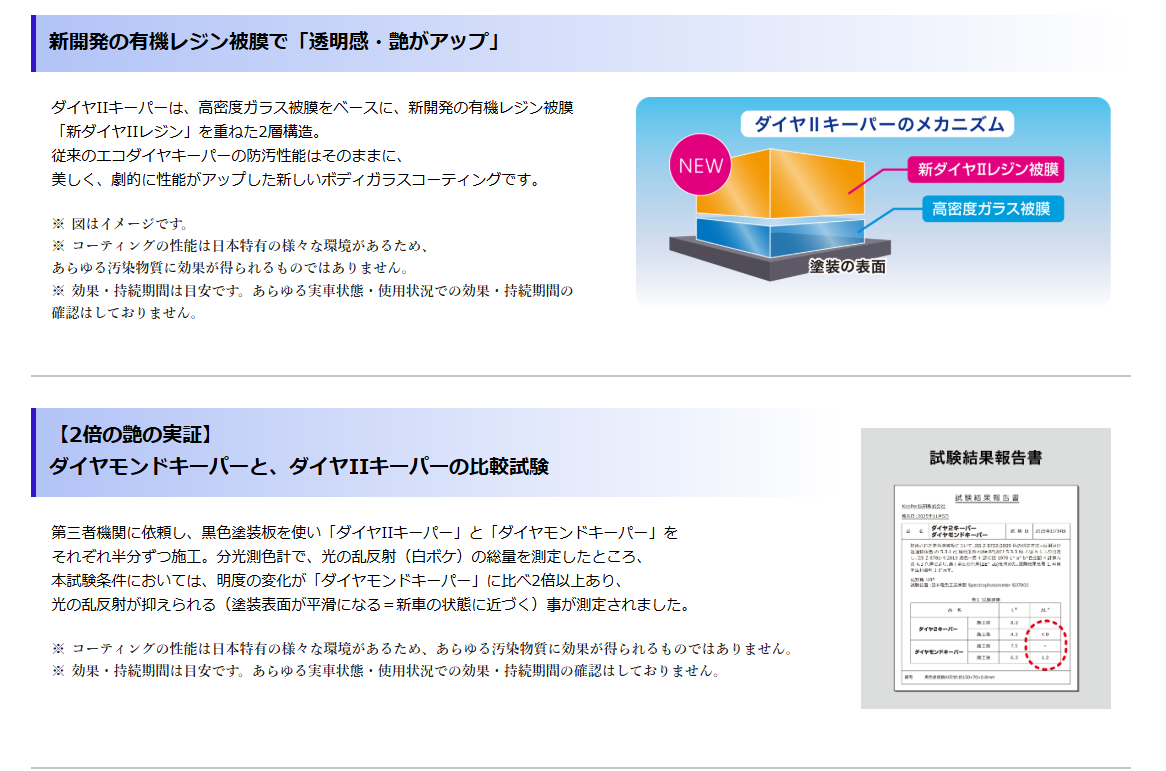
Task: Click the blue 高密度ガラス被膜 label
Action: tap(991, 209)
